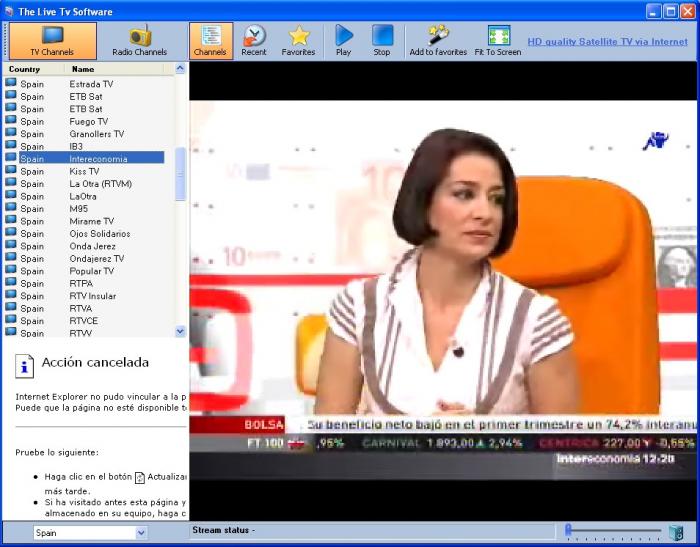This screenshot has width=700, height=547.
Task: Click the speaker mute icon
Action: coord(676,532)
